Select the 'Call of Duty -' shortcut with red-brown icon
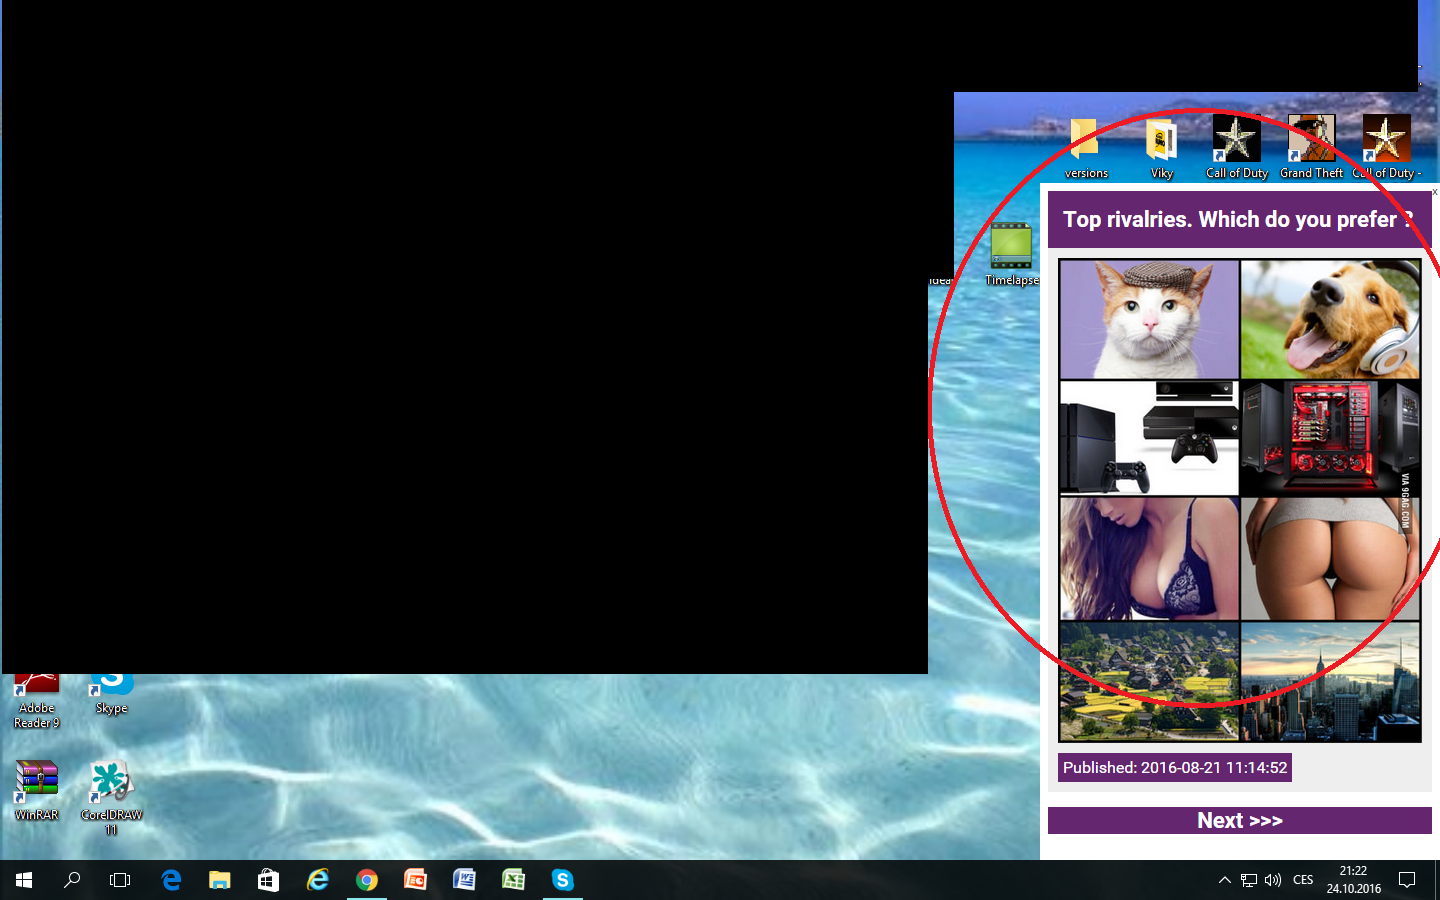This screenshot has width=1440, height=900. click(x=1386, y=146)
